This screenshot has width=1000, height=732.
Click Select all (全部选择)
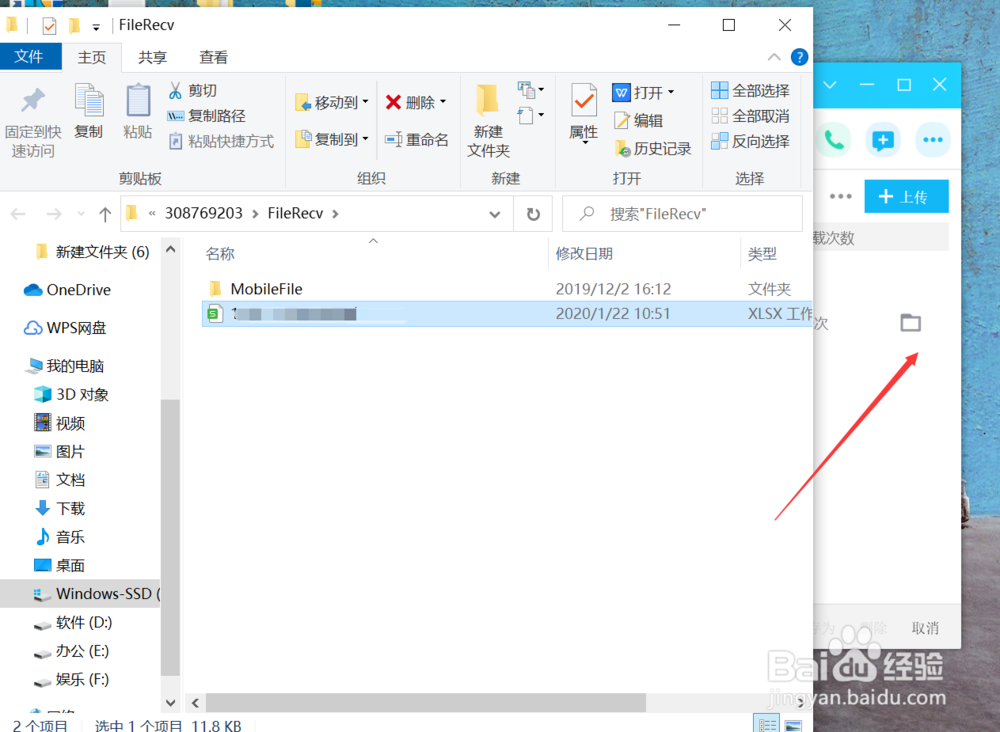748,89
